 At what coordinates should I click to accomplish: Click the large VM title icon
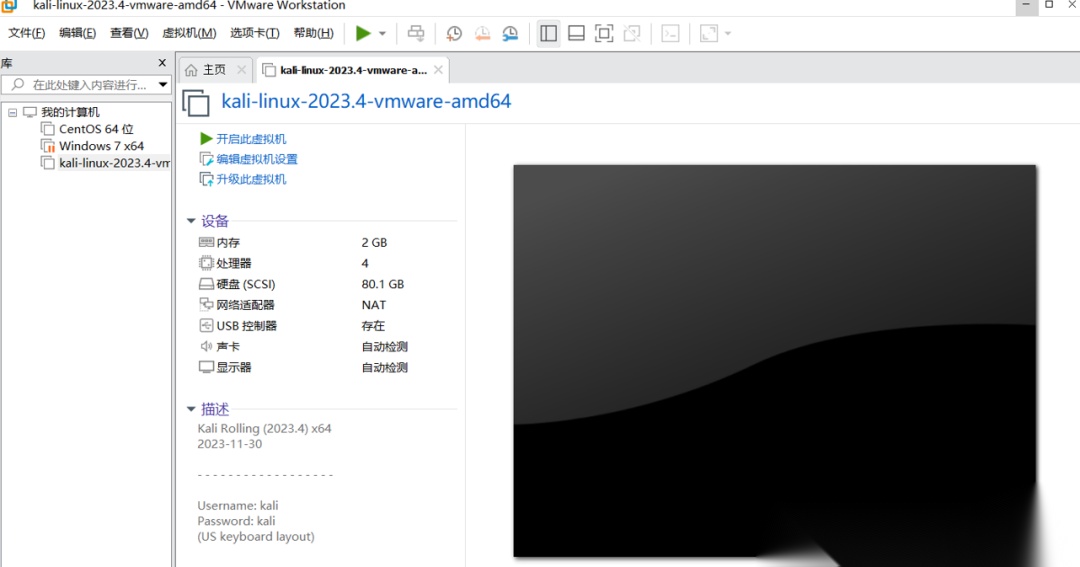pyautogui.click(x=196, y=103)
